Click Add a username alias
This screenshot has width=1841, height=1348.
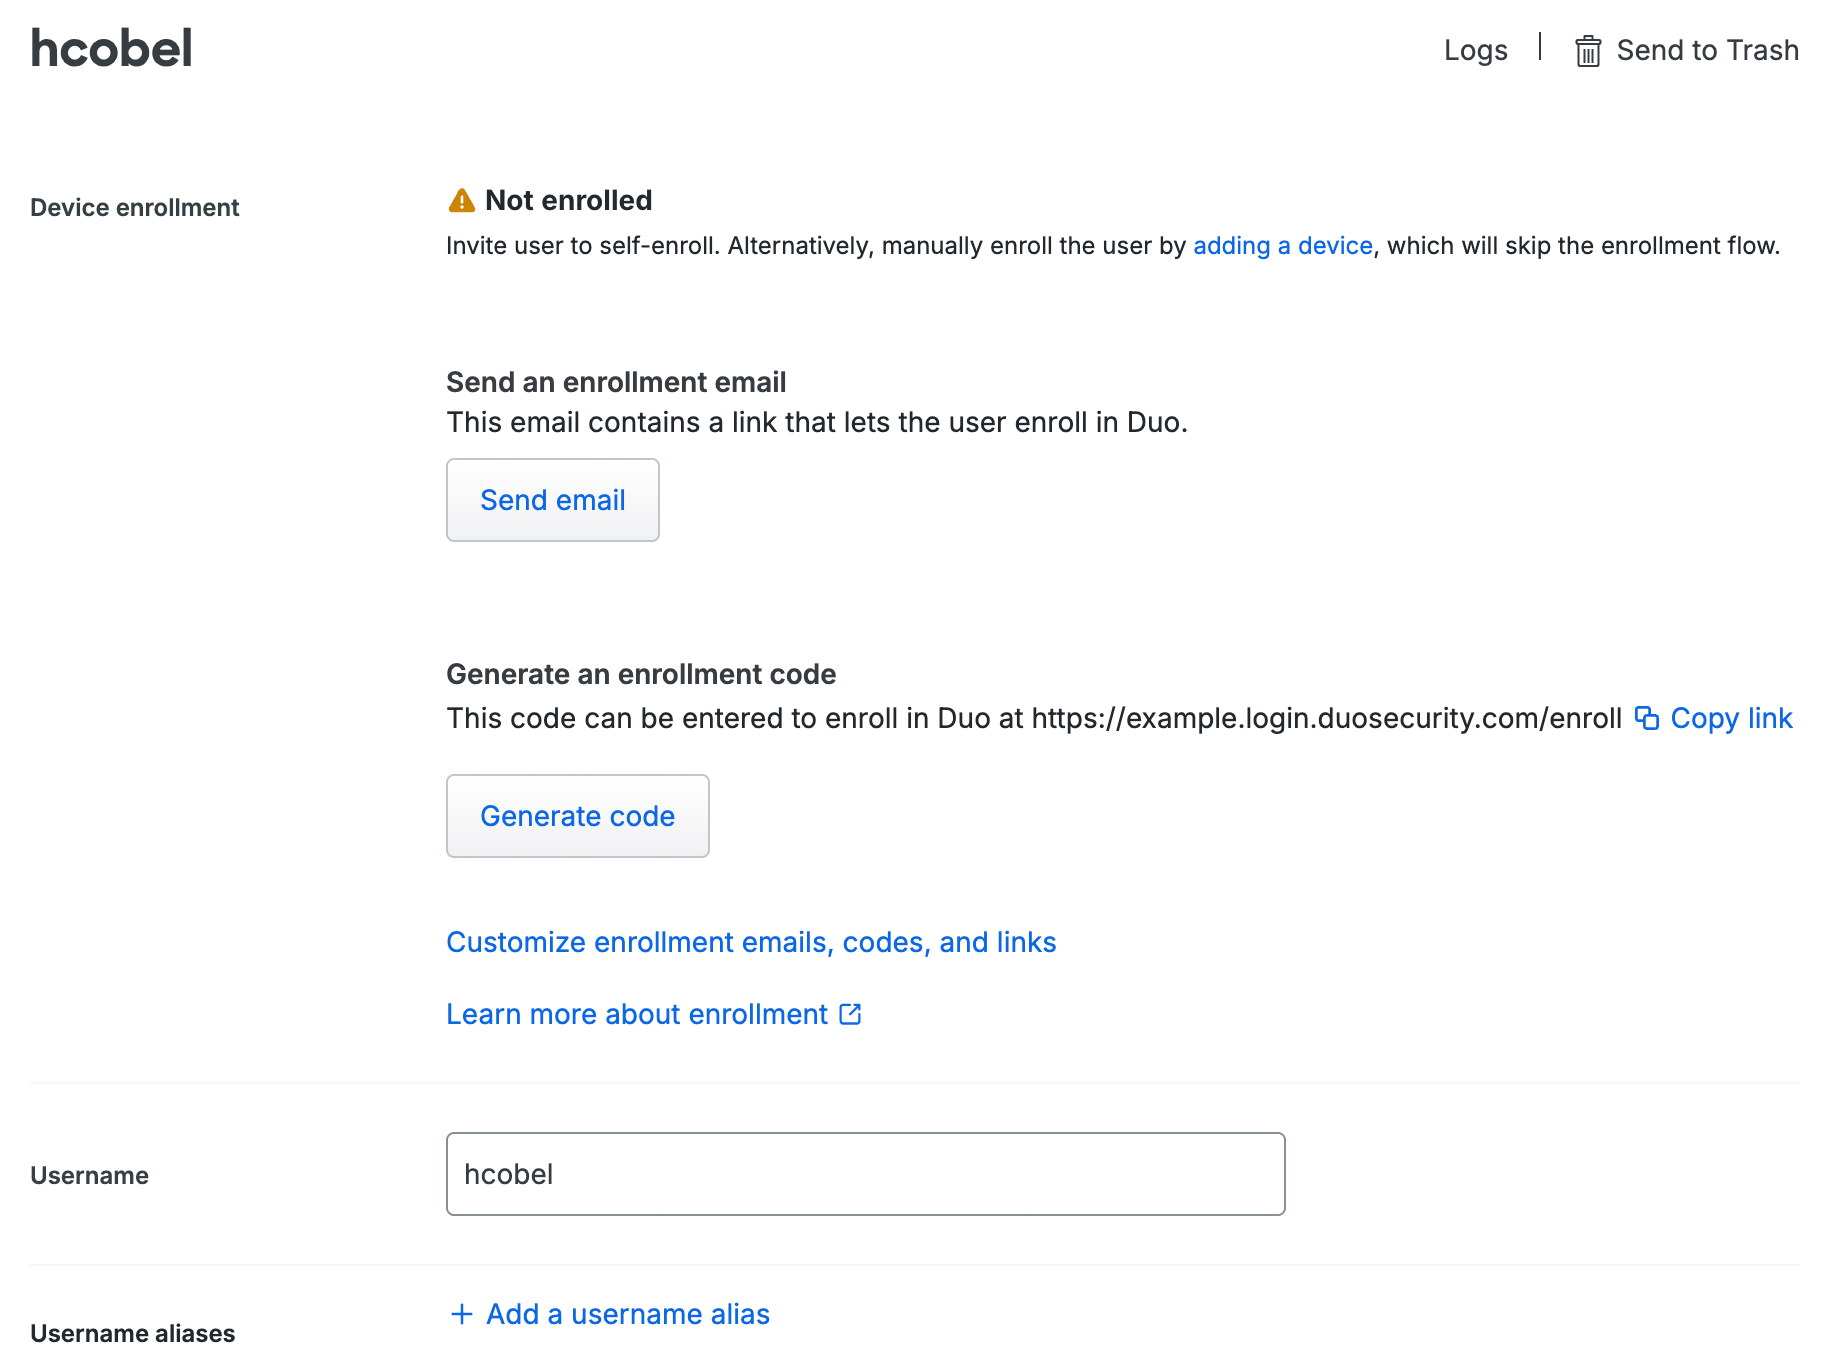627,1313
